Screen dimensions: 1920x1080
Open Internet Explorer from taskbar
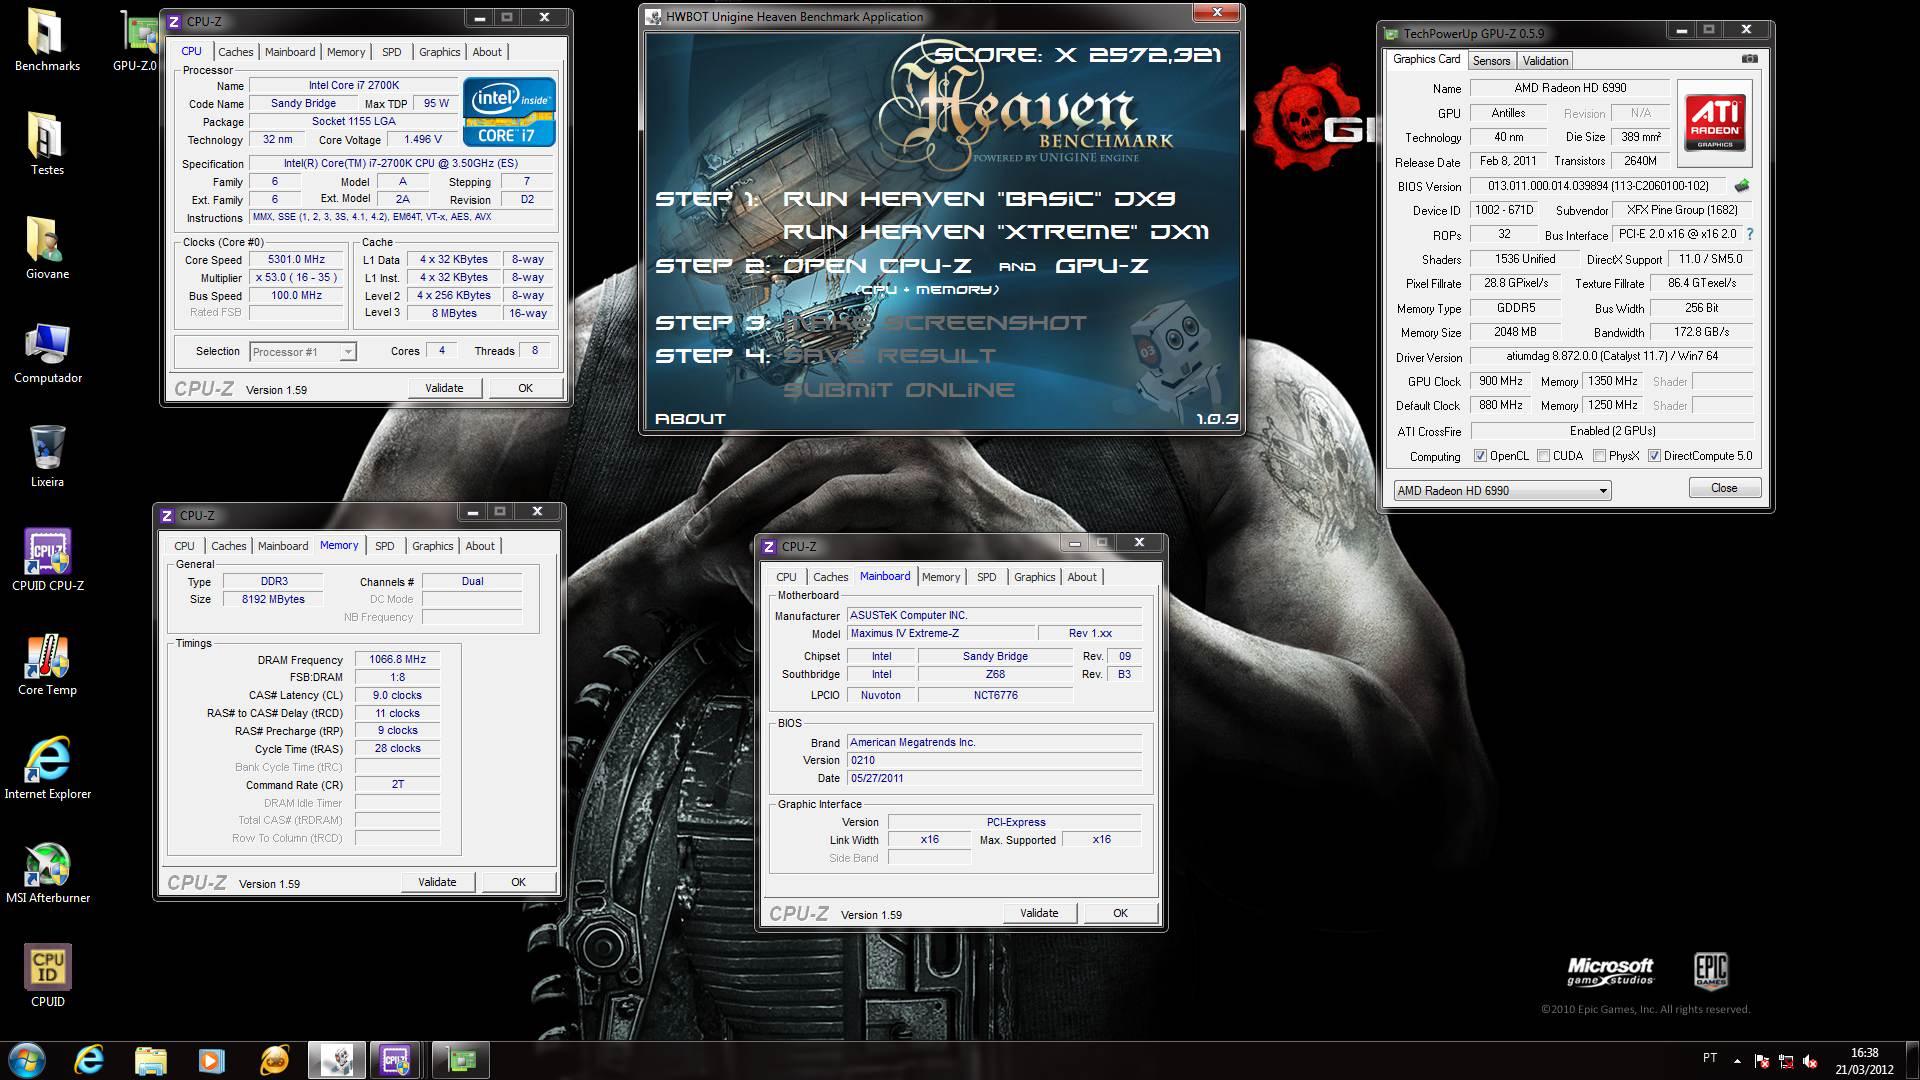[x=89, y=1060]
